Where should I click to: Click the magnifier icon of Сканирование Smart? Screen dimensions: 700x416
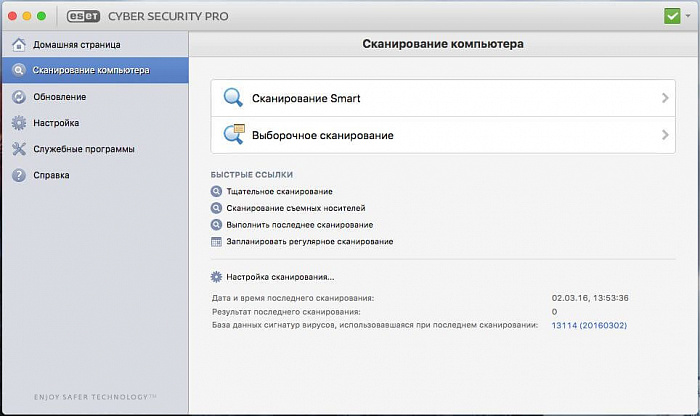coord(233,98)
